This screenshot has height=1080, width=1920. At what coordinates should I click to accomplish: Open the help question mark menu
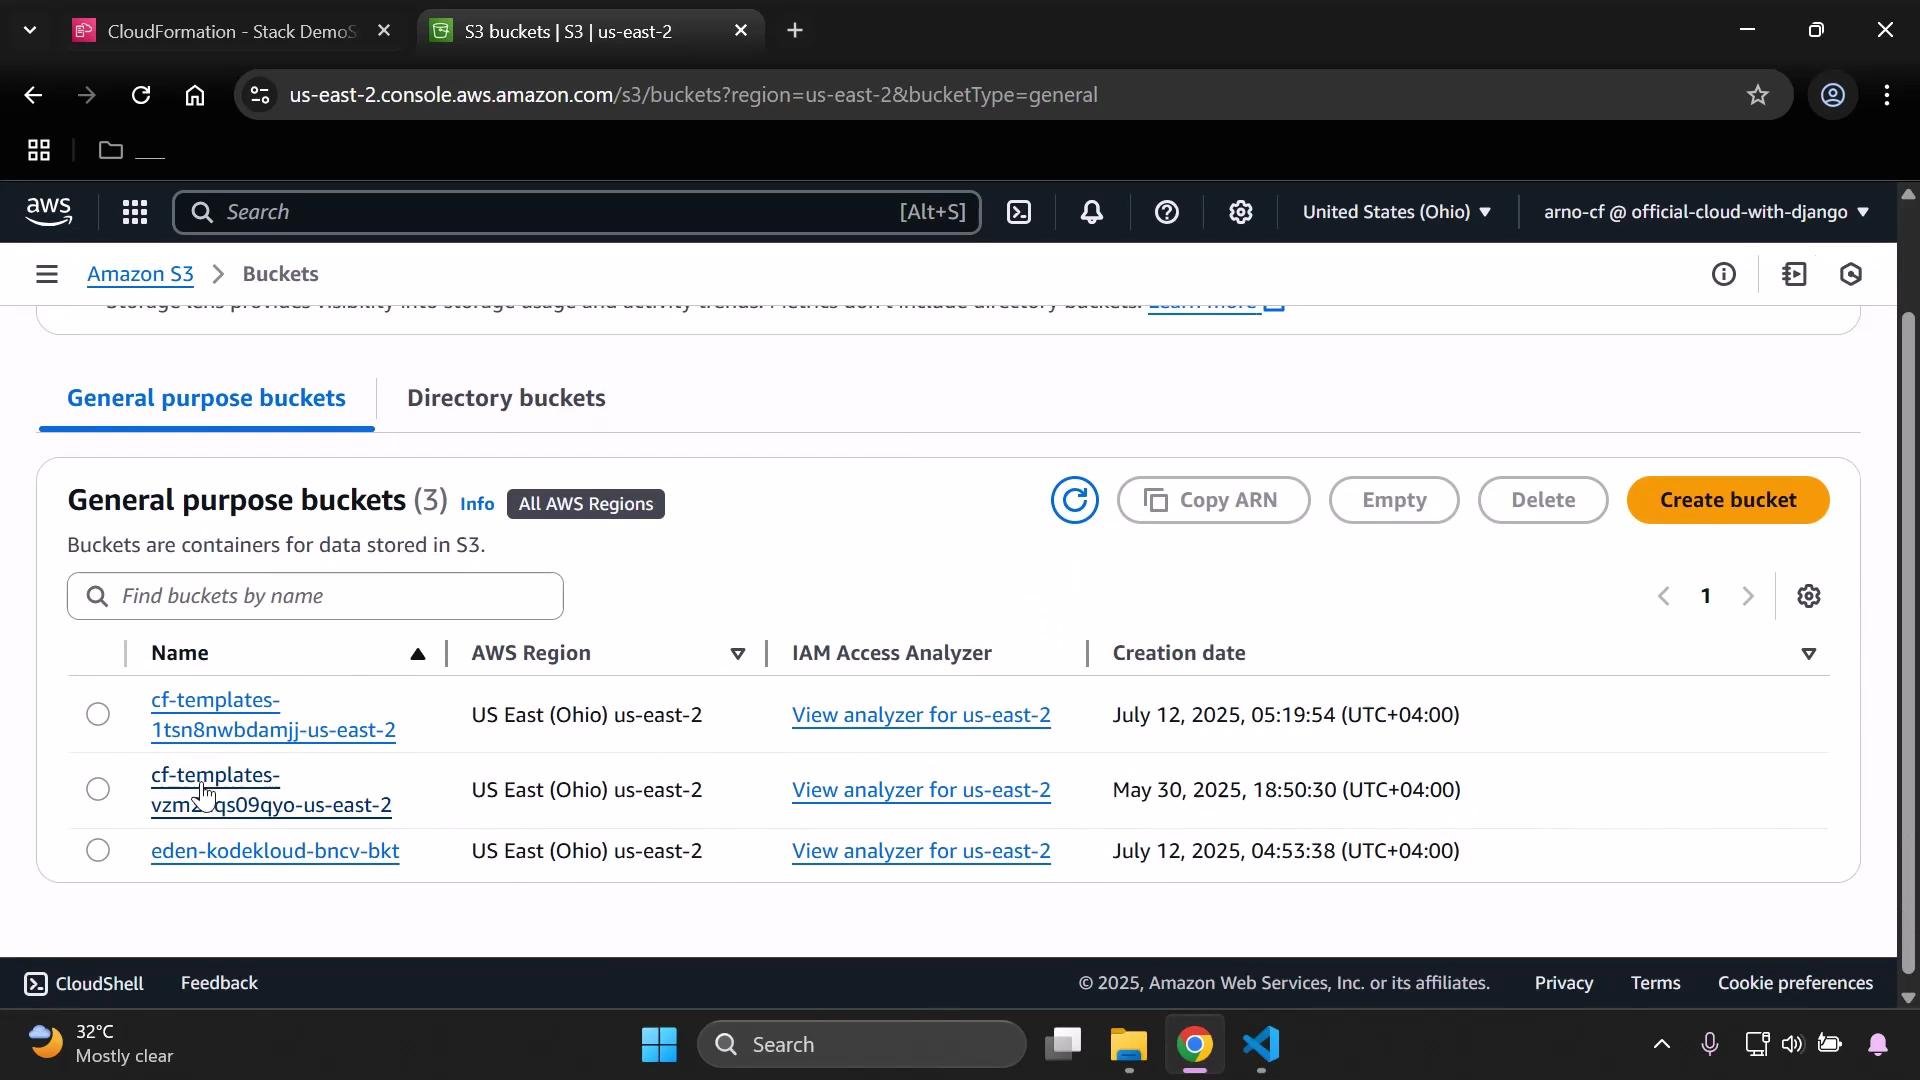pyautogui.click(x=1167, y=212)
